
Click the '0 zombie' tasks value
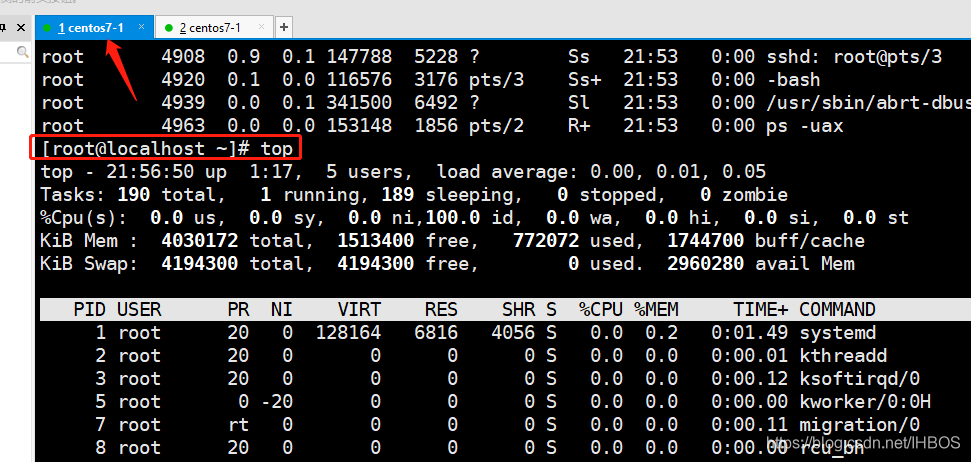(744, 195)
